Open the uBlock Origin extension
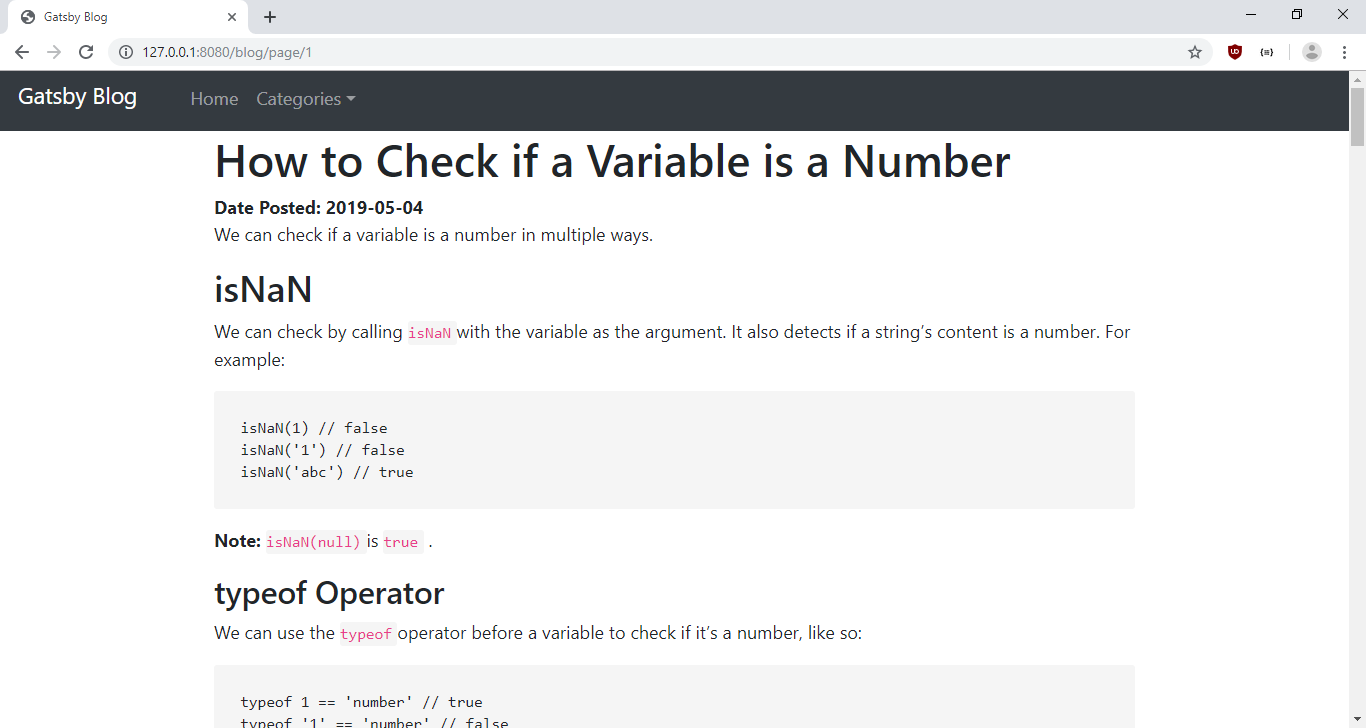 coord(1234,51)
